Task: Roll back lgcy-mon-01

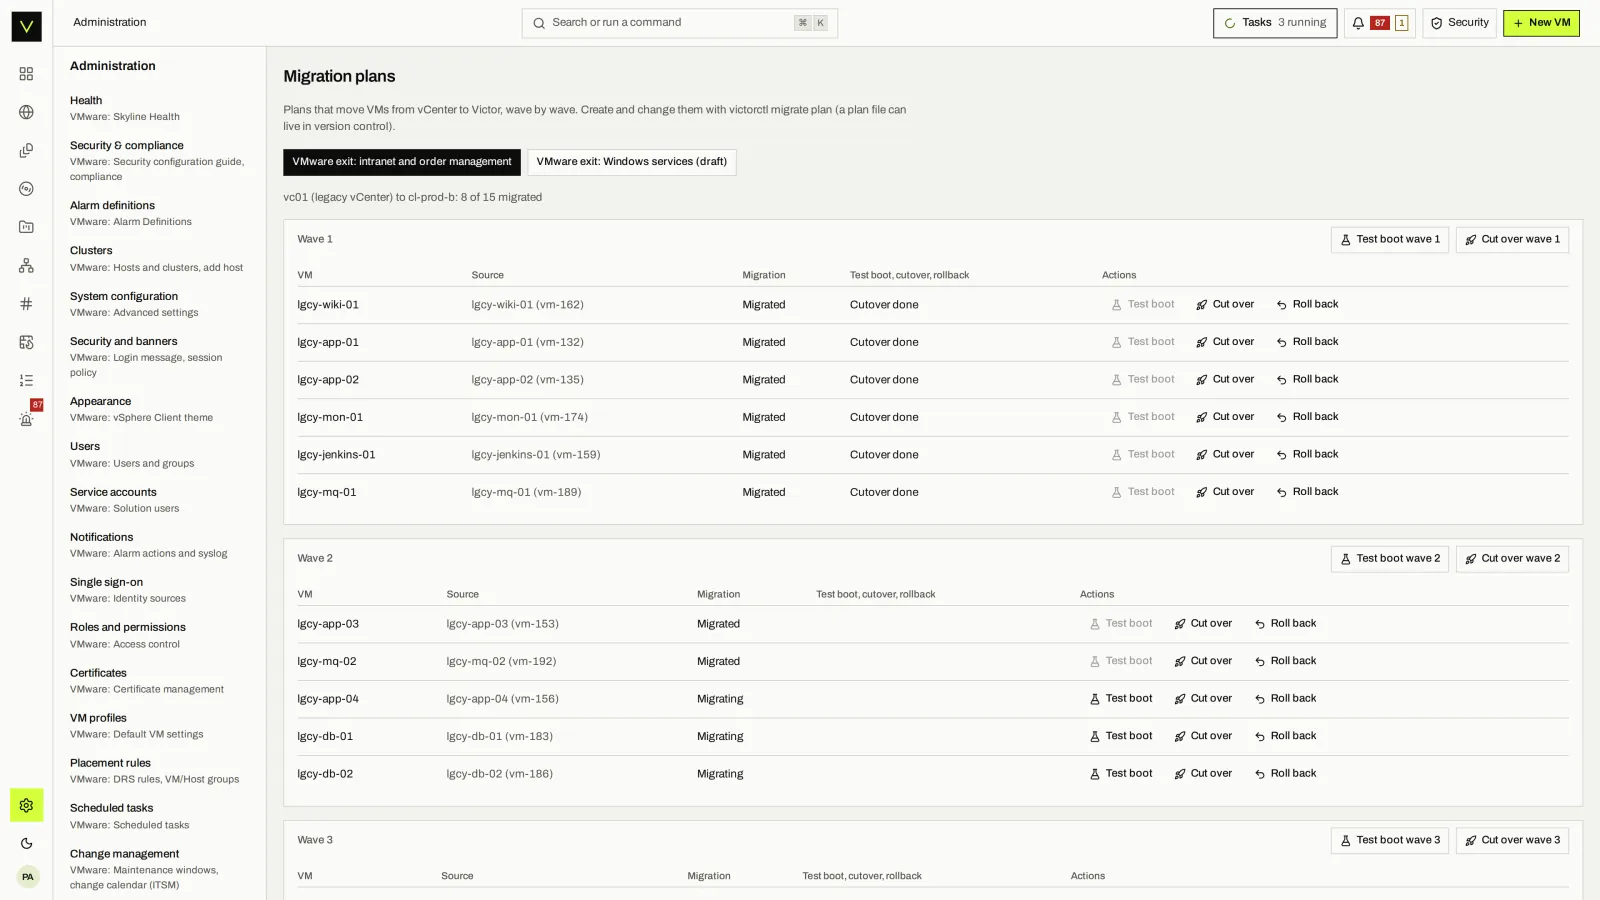Action: click(1307, 417)
